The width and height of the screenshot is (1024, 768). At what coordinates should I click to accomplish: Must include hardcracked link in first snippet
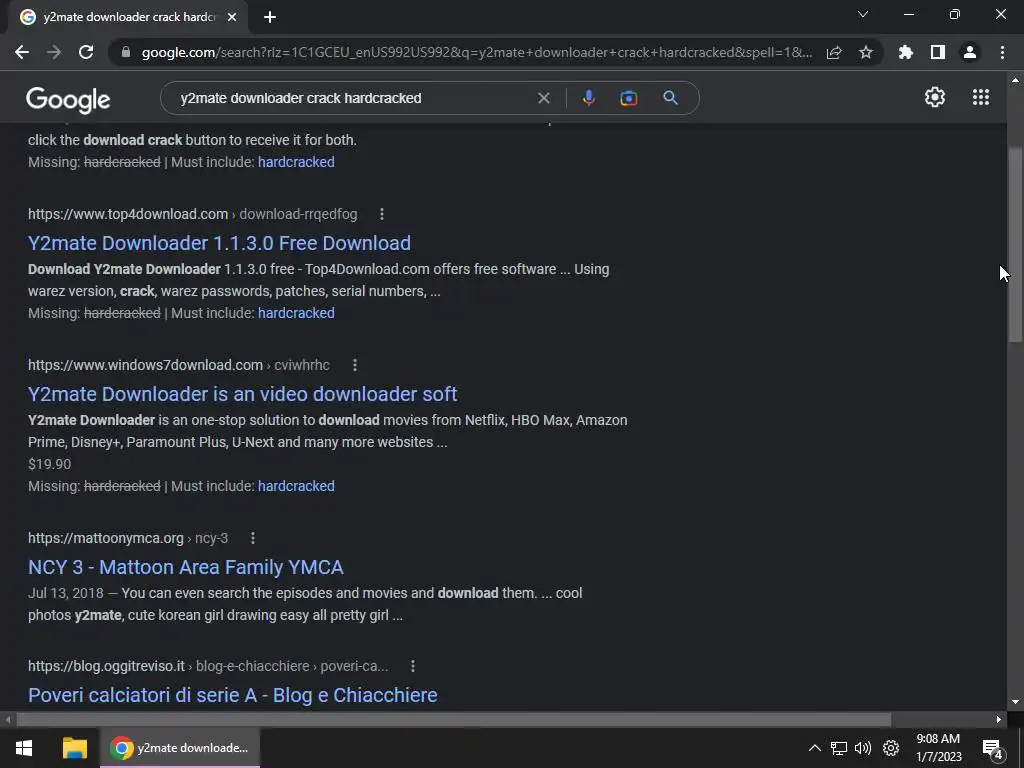[x=296, y=162]
